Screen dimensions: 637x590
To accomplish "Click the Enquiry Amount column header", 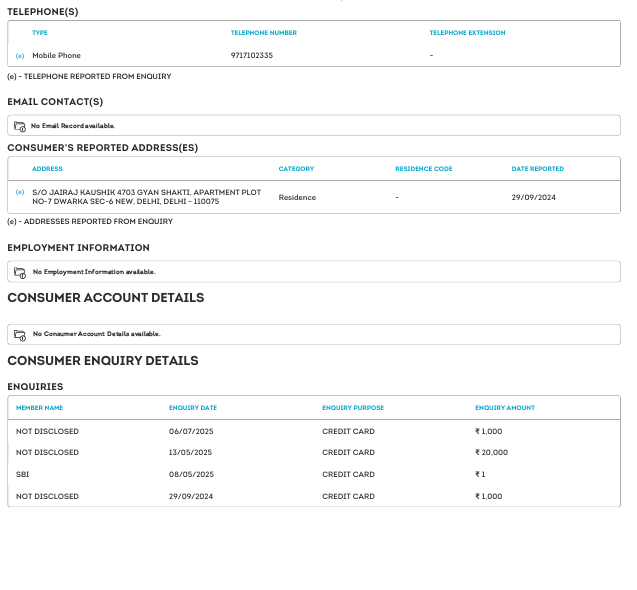I will 504,408.
